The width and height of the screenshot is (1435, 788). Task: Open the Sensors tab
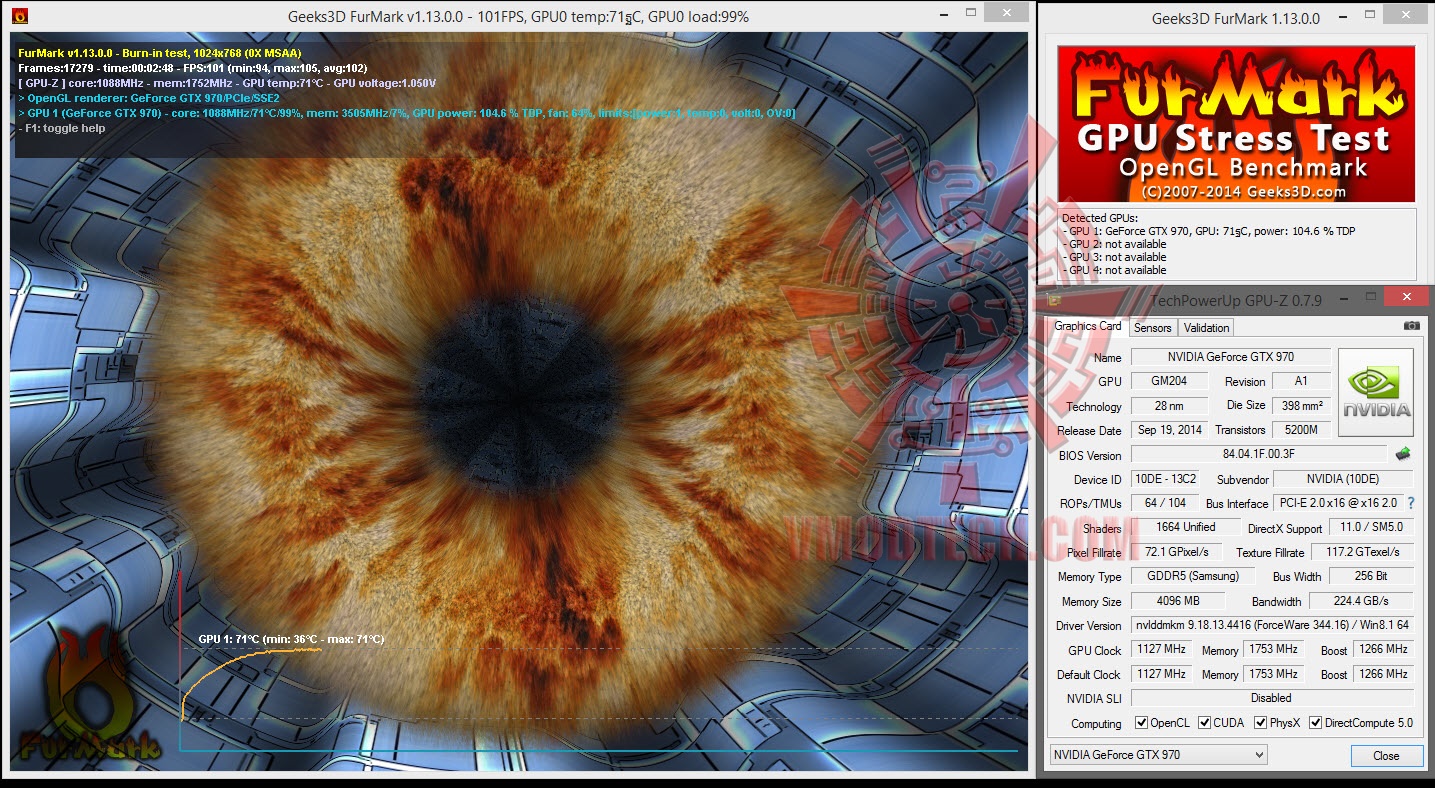pyautogui.click(x=1153, y=327)
